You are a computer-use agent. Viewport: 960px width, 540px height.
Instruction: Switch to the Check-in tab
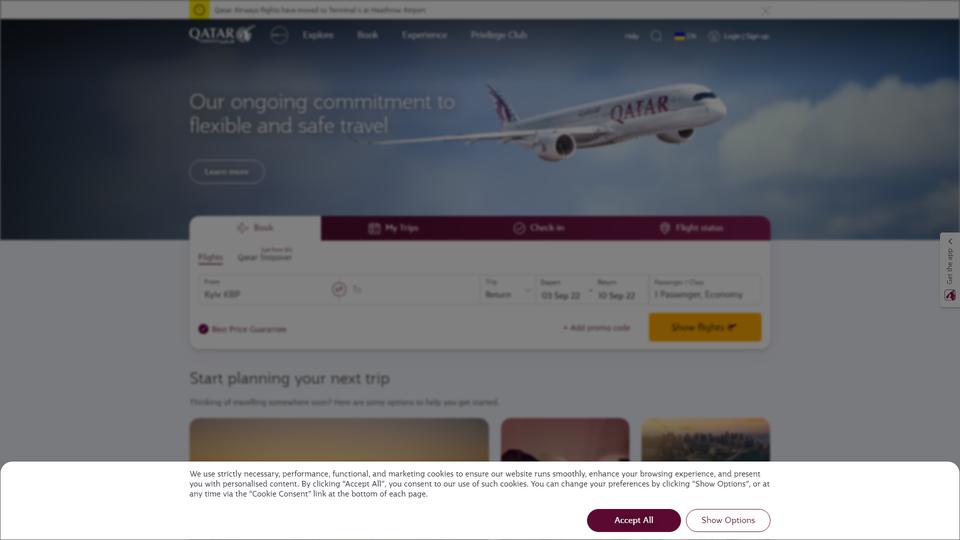point(538,228)
